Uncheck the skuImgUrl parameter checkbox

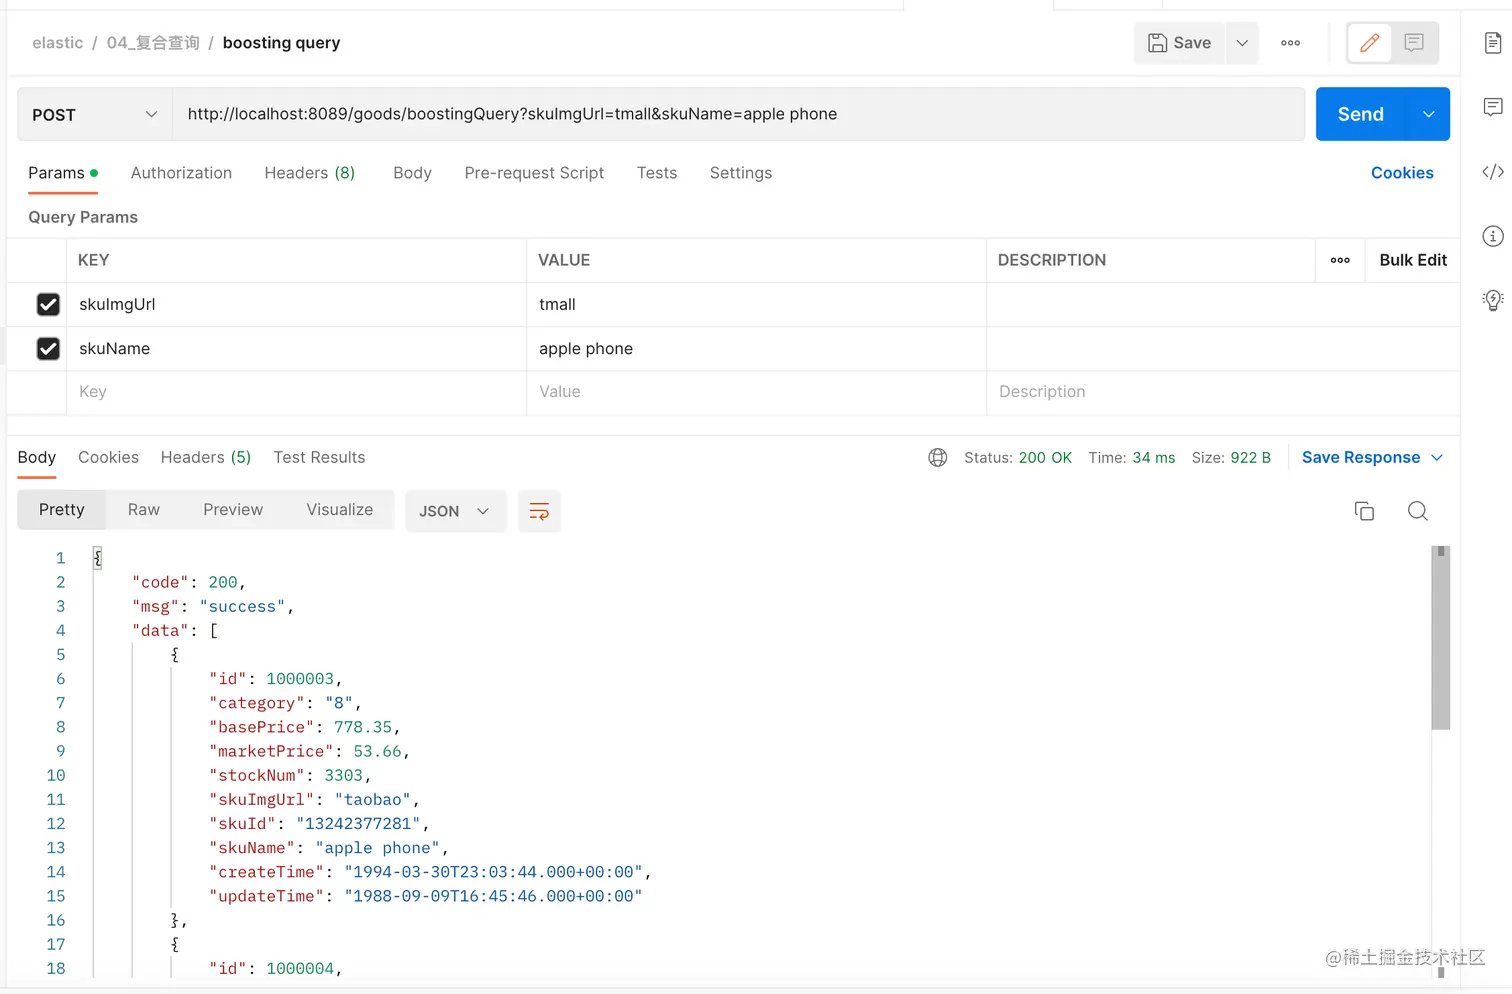point(48,304)
